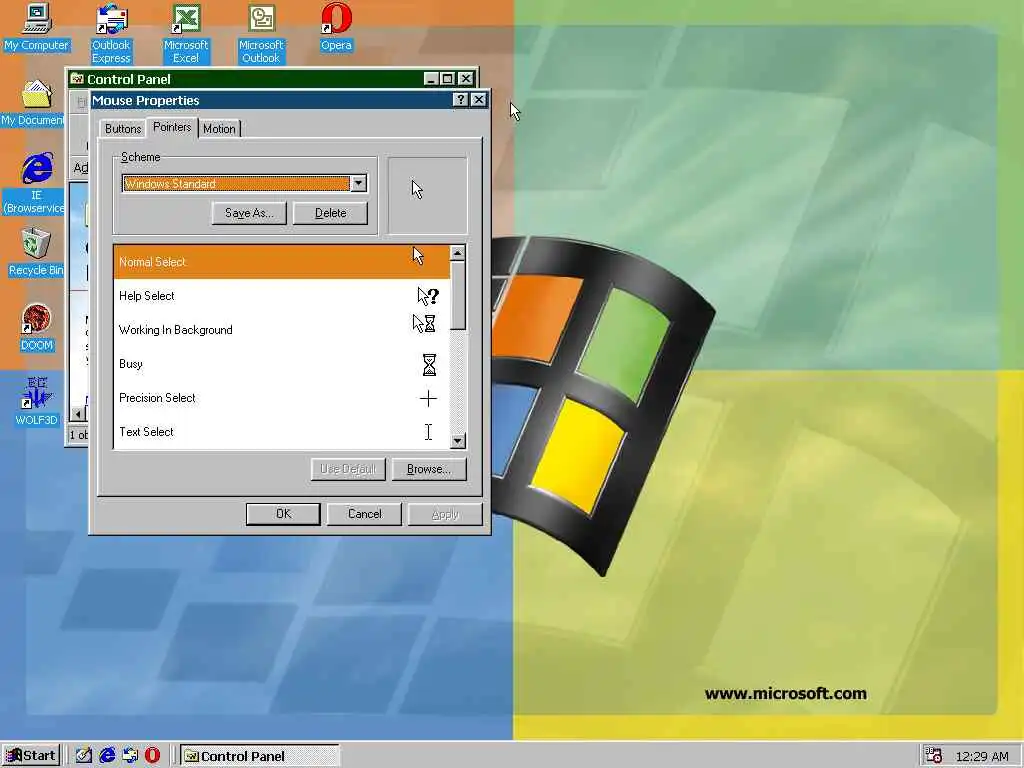Select the Pointers tab
Screen dimensions: 1024x768
click(172, 127)
